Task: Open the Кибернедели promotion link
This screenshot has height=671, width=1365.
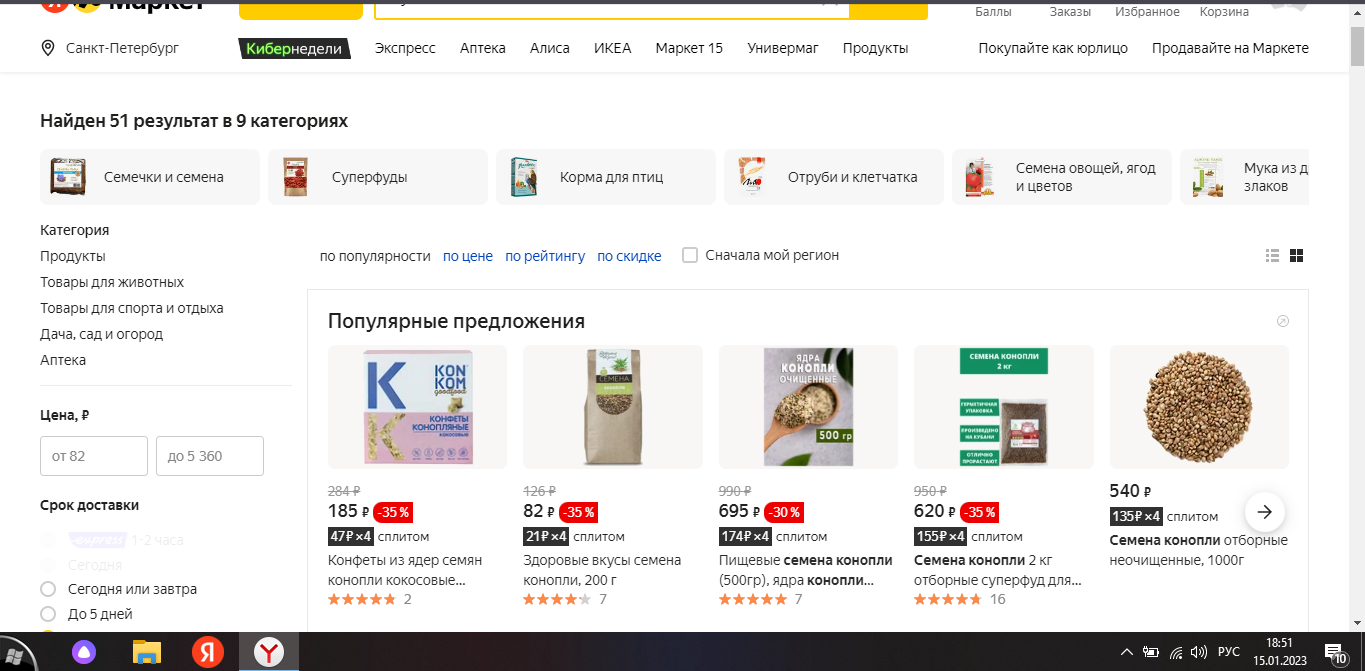Action: click(x=295, y=48)
